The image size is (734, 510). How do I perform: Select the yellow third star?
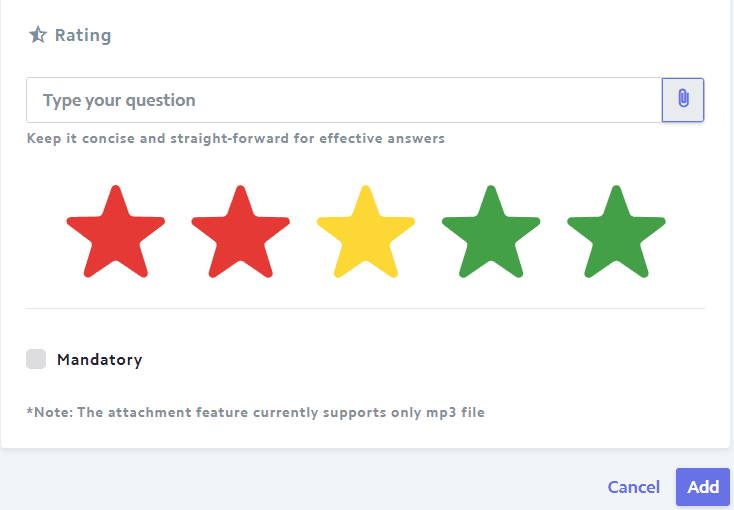click(366, 231)
